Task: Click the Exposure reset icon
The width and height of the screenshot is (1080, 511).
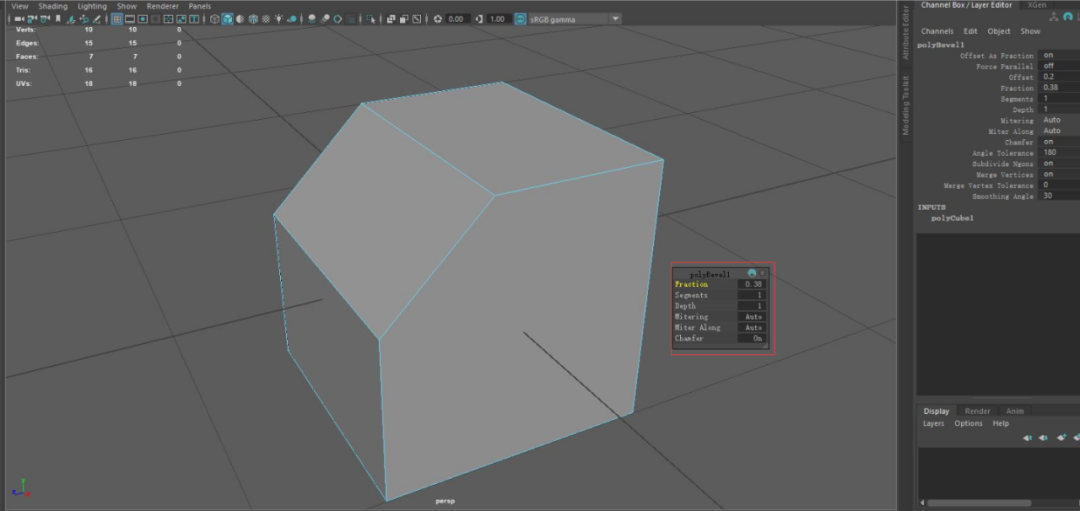Action: [x=438, y=19]
